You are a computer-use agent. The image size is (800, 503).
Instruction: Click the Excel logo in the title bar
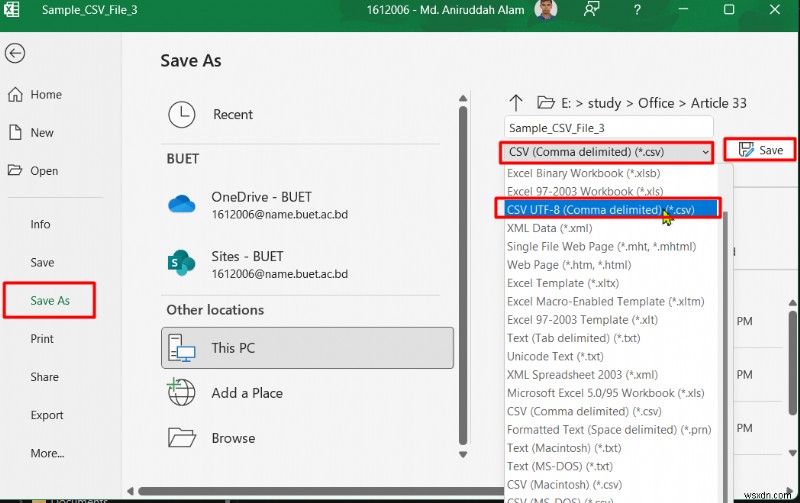point(11,10)
